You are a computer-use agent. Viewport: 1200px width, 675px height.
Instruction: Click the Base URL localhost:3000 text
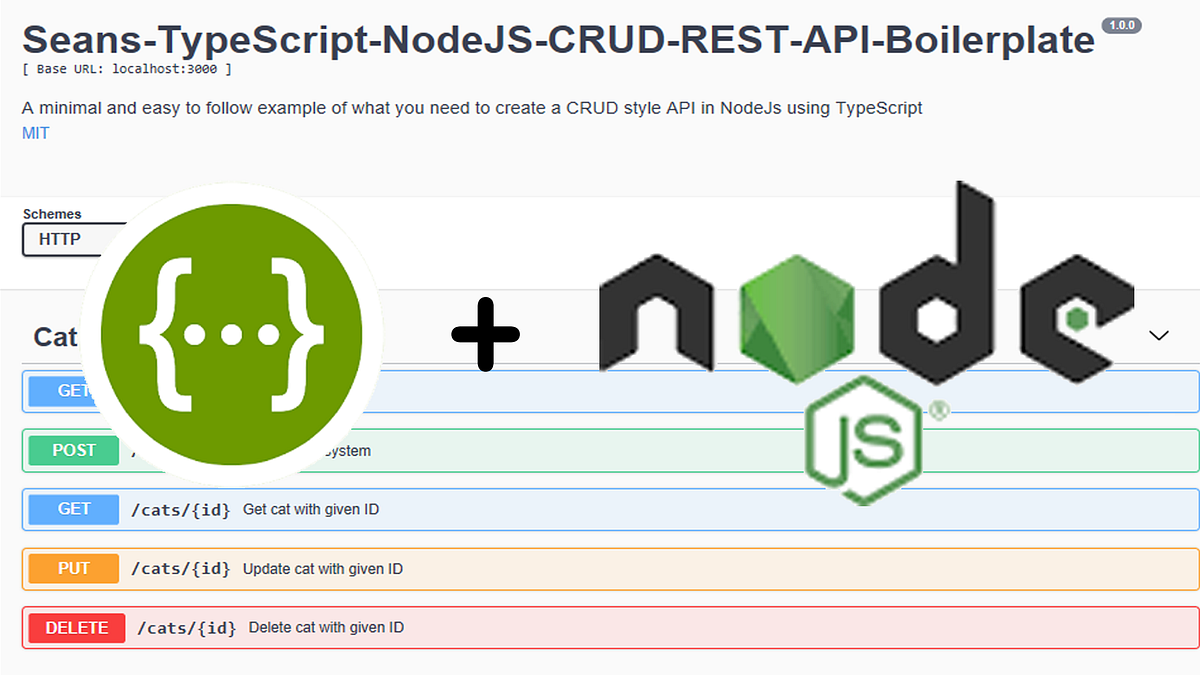pos(127,69)
